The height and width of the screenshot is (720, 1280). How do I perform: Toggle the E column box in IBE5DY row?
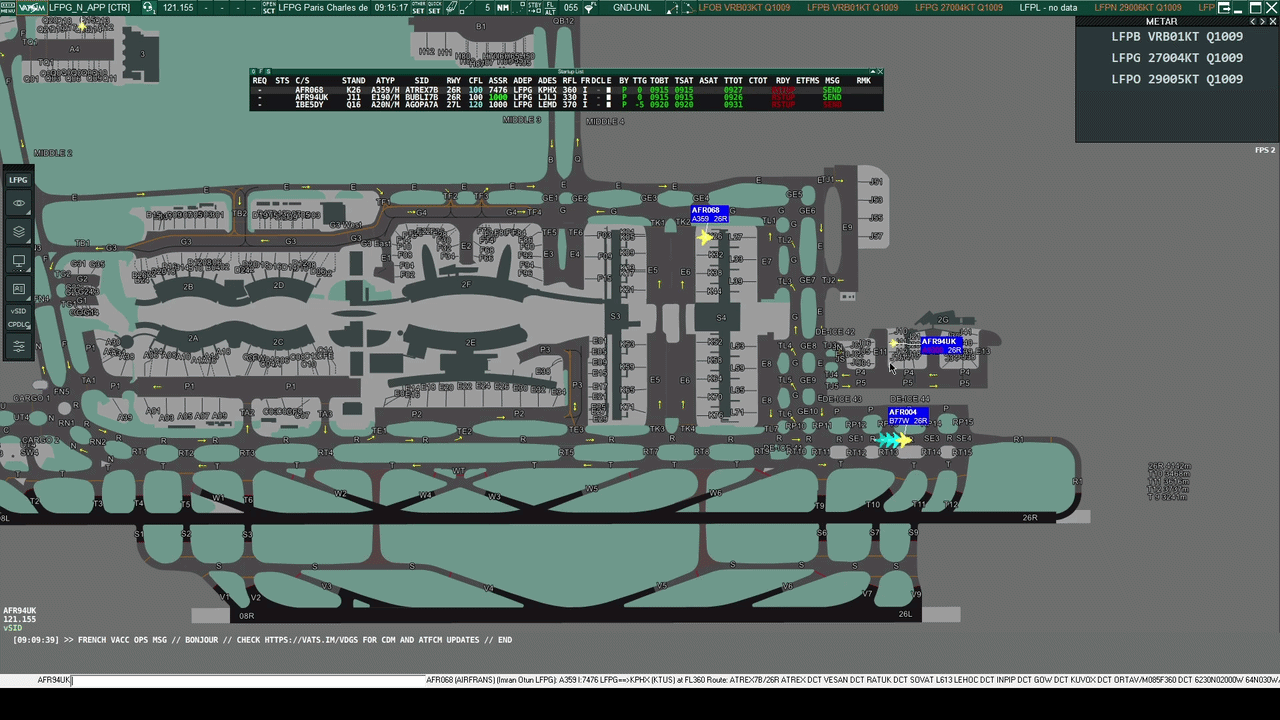click(x=608, y=104)
